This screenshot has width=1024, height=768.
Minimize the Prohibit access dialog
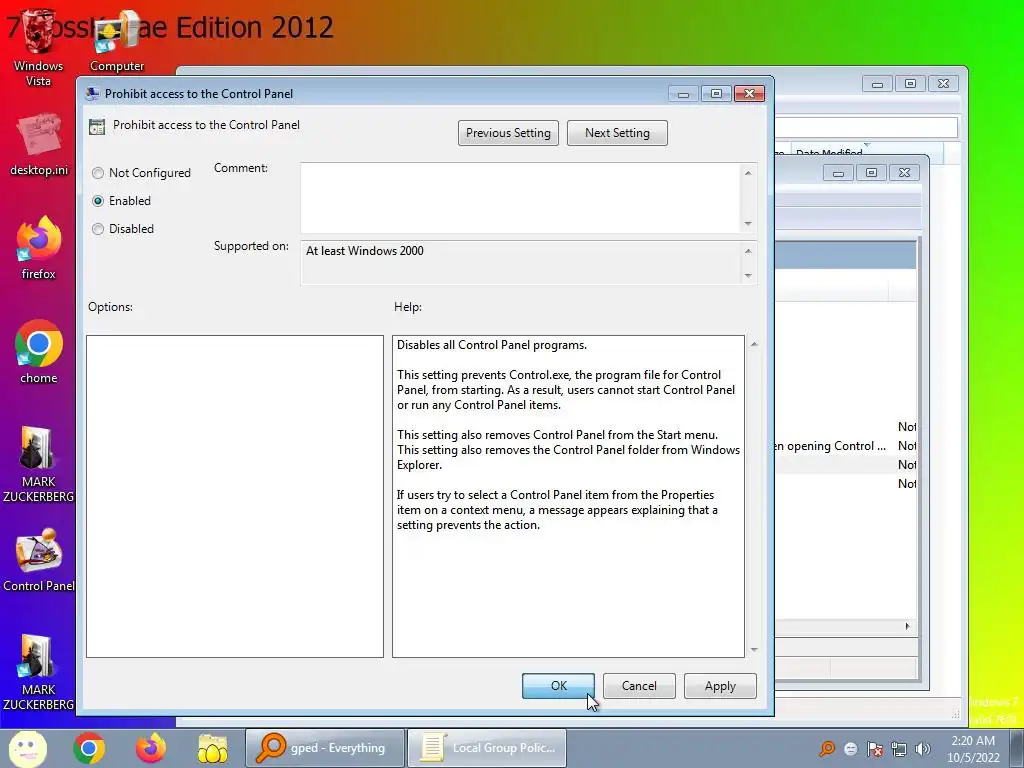click(x=684, y=93)
